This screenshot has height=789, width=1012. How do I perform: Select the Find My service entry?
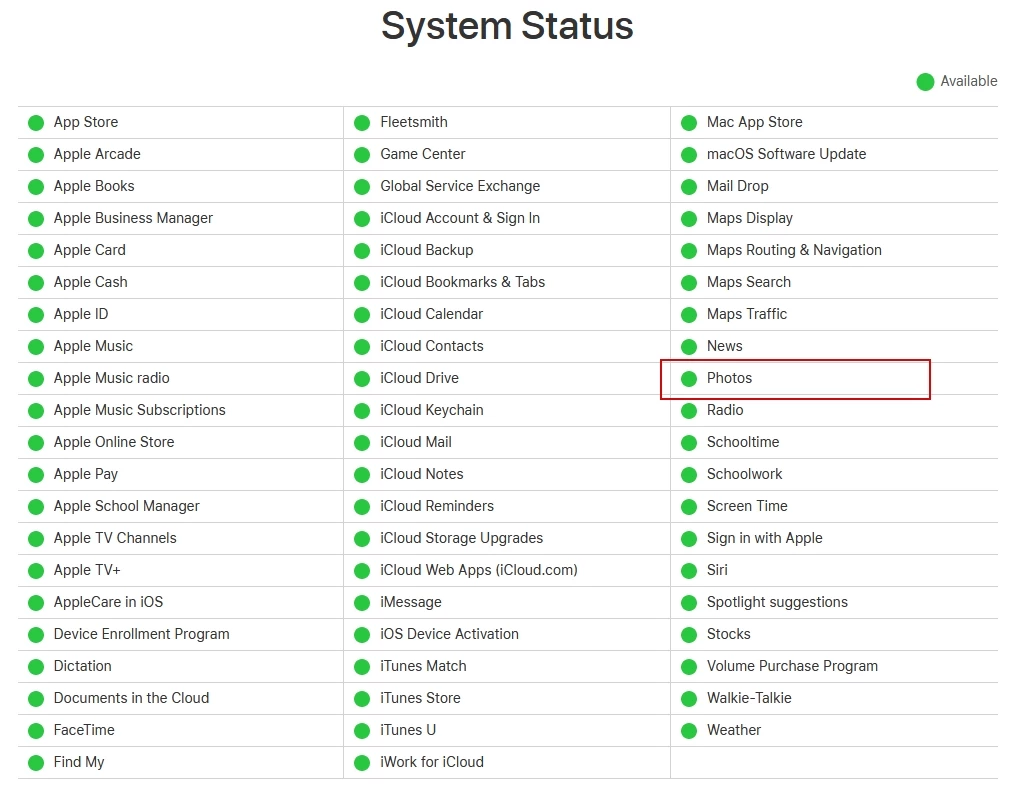click(x=79, y=762)
